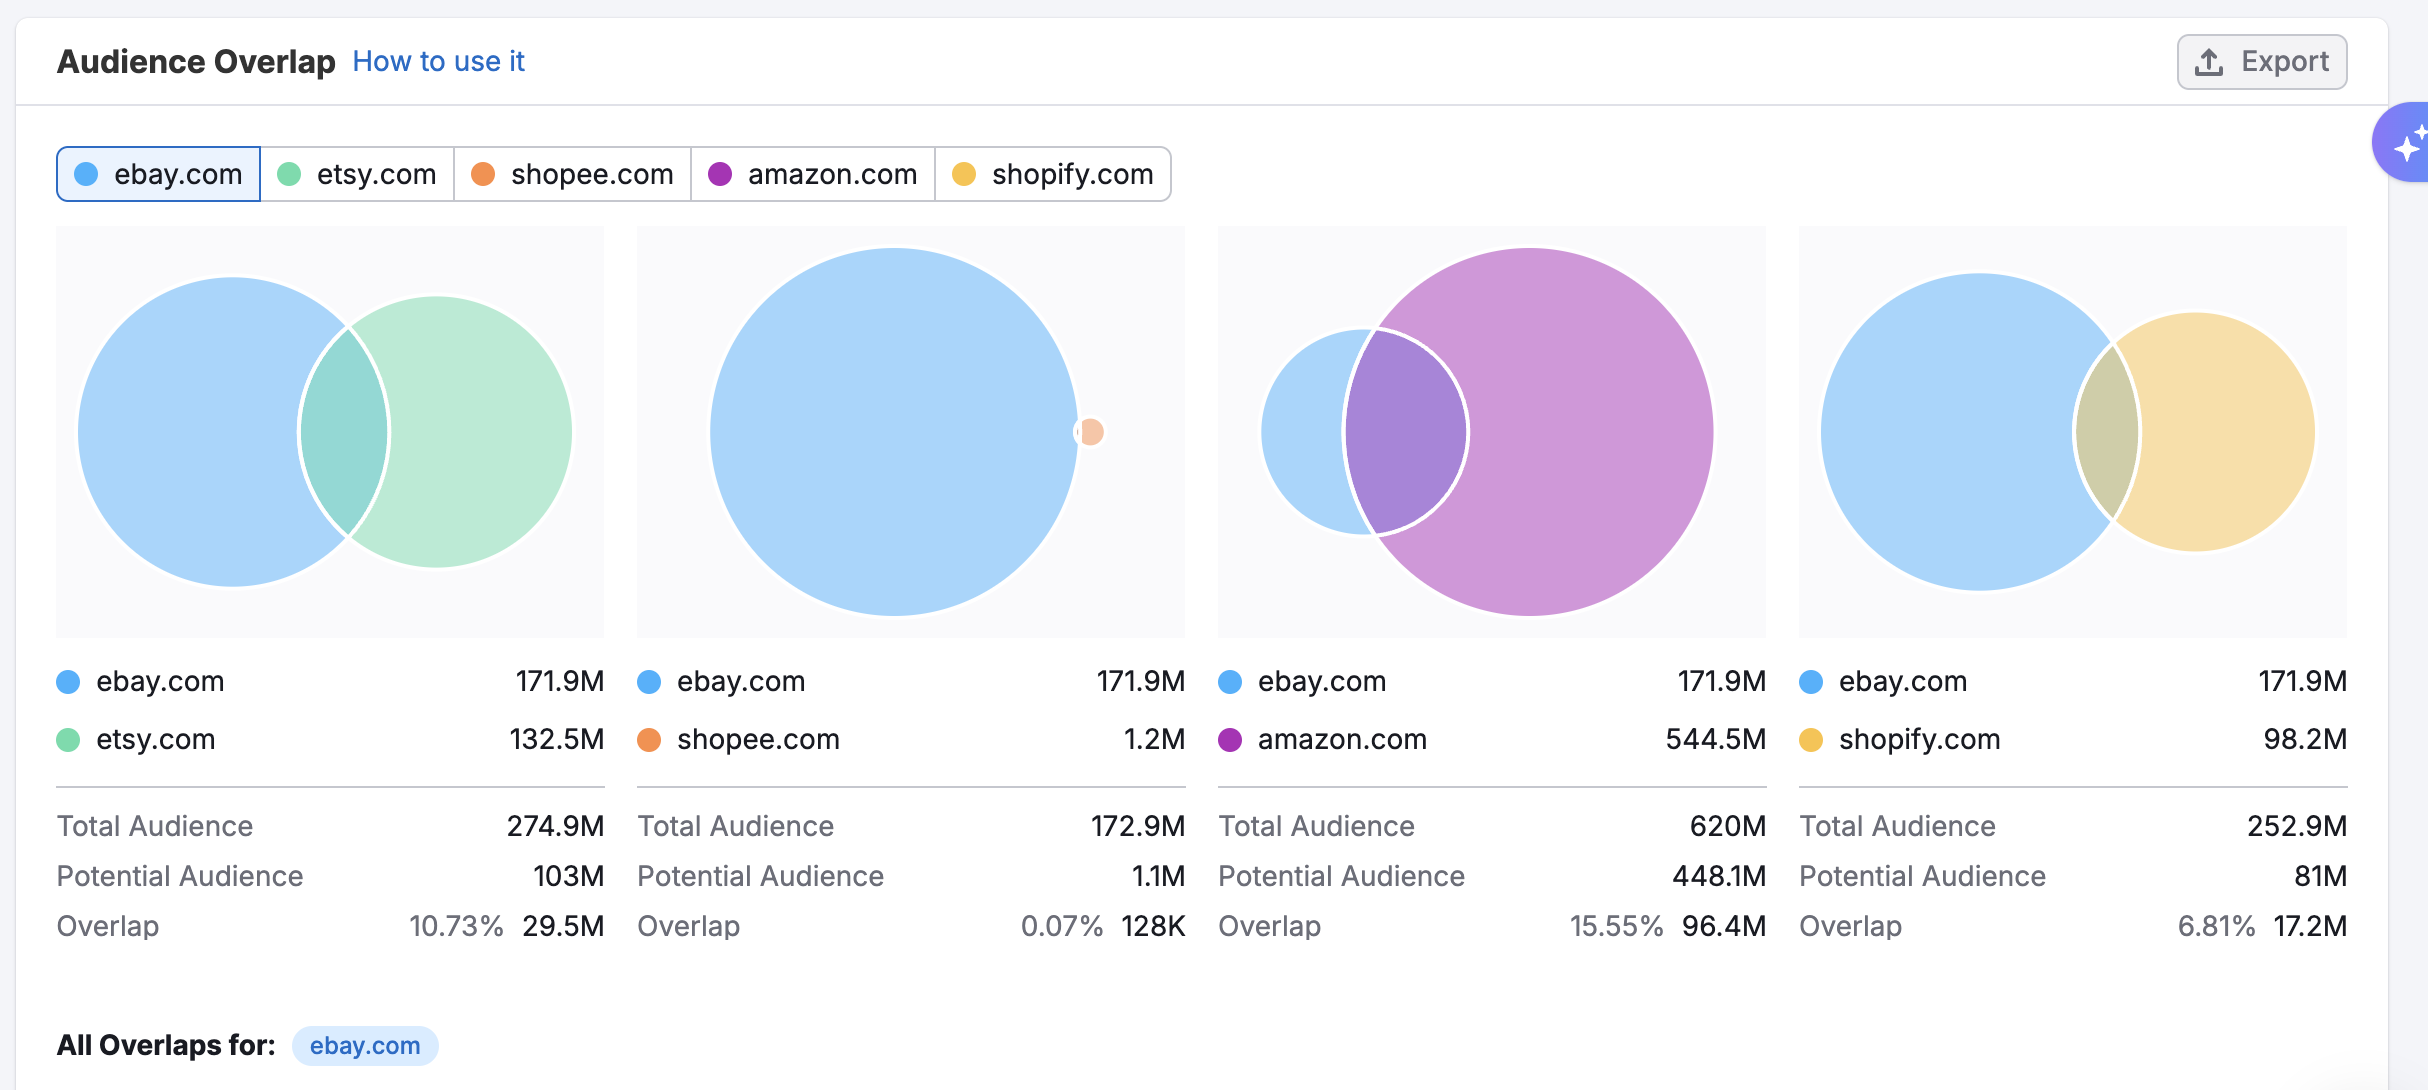
Task: Click the Export icon in top right
Action: [x=2207, y=61]
